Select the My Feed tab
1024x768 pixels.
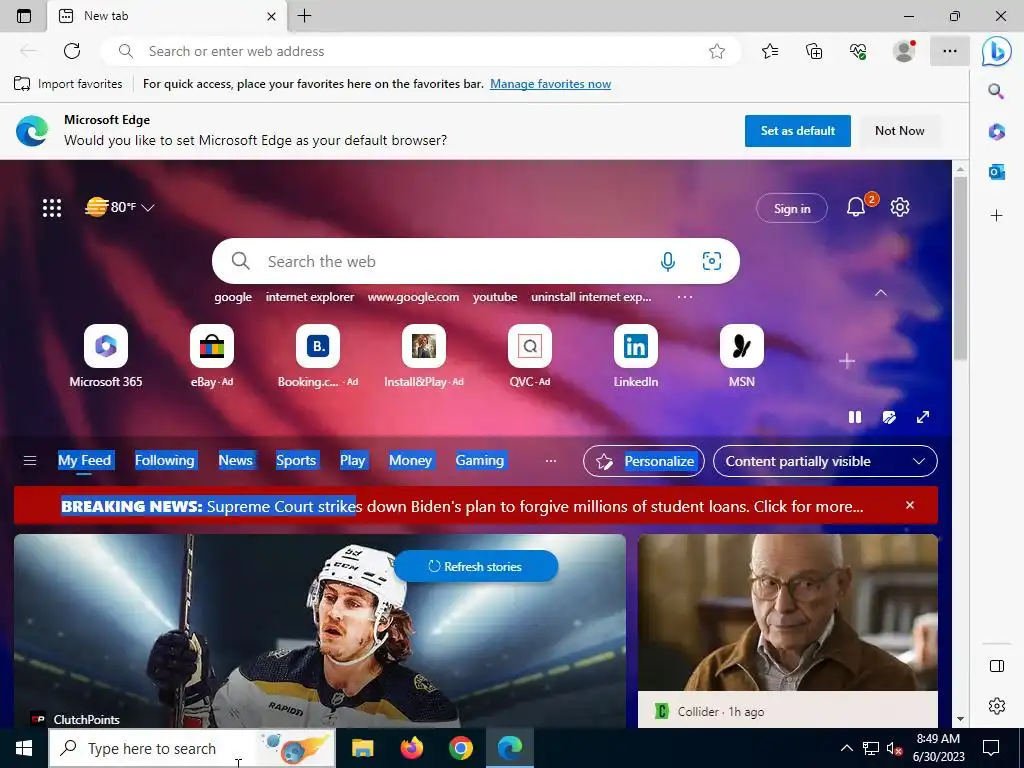(x=84, y=460)
